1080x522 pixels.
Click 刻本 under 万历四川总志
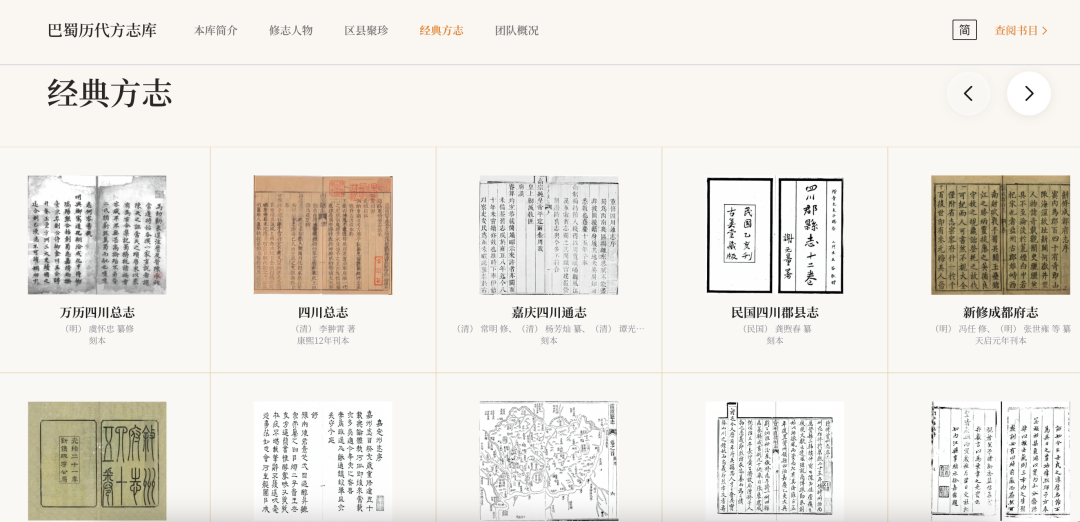tap(97, 340)
